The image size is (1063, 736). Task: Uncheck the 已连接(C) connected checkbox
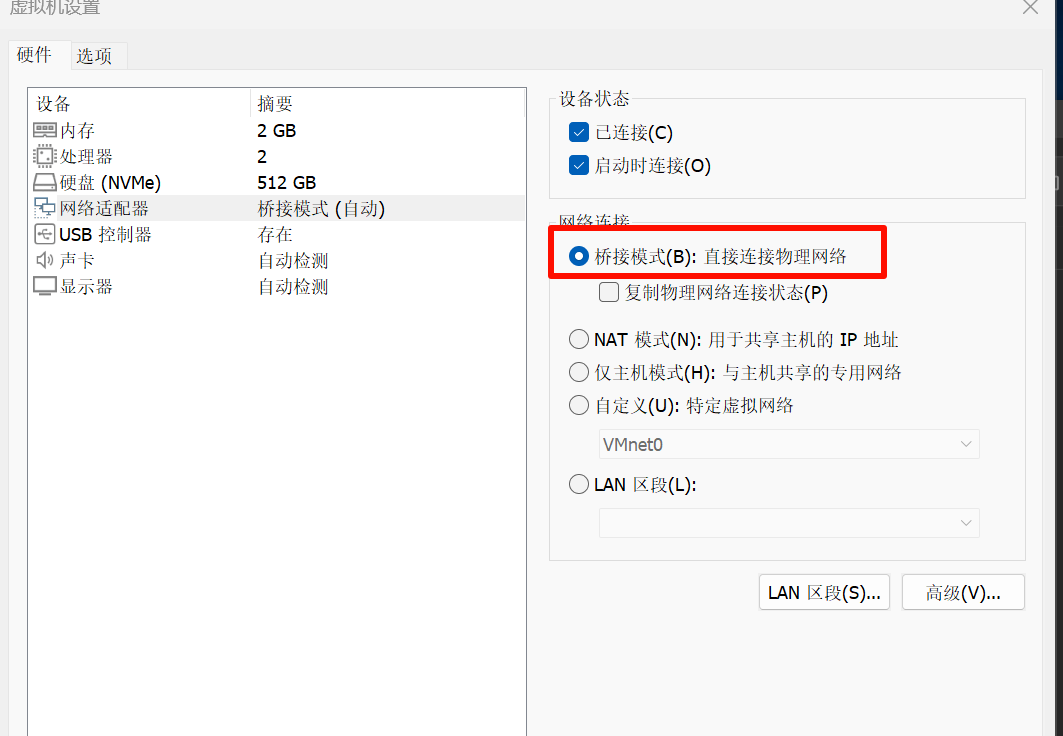(x=578, y=132)
